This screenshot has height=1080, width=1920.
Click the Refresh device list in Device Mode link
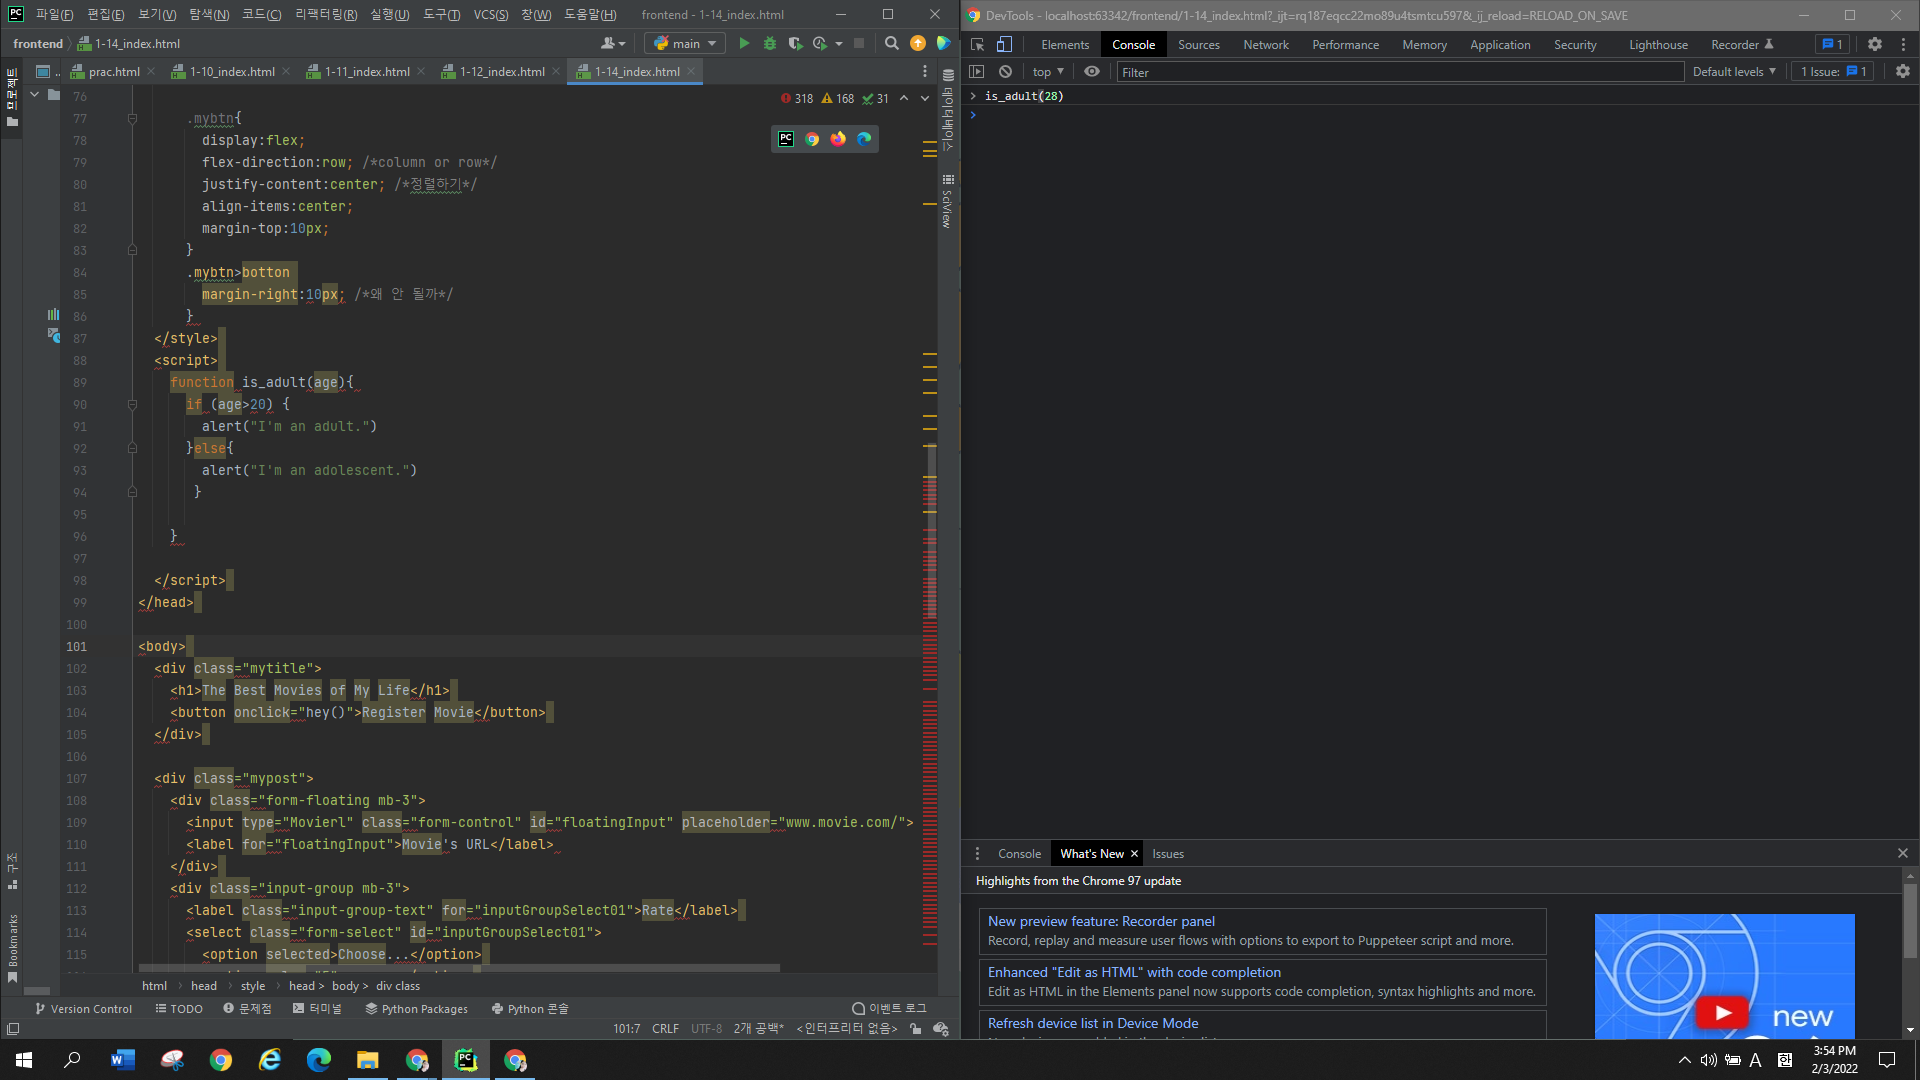pos(1093,1023)
